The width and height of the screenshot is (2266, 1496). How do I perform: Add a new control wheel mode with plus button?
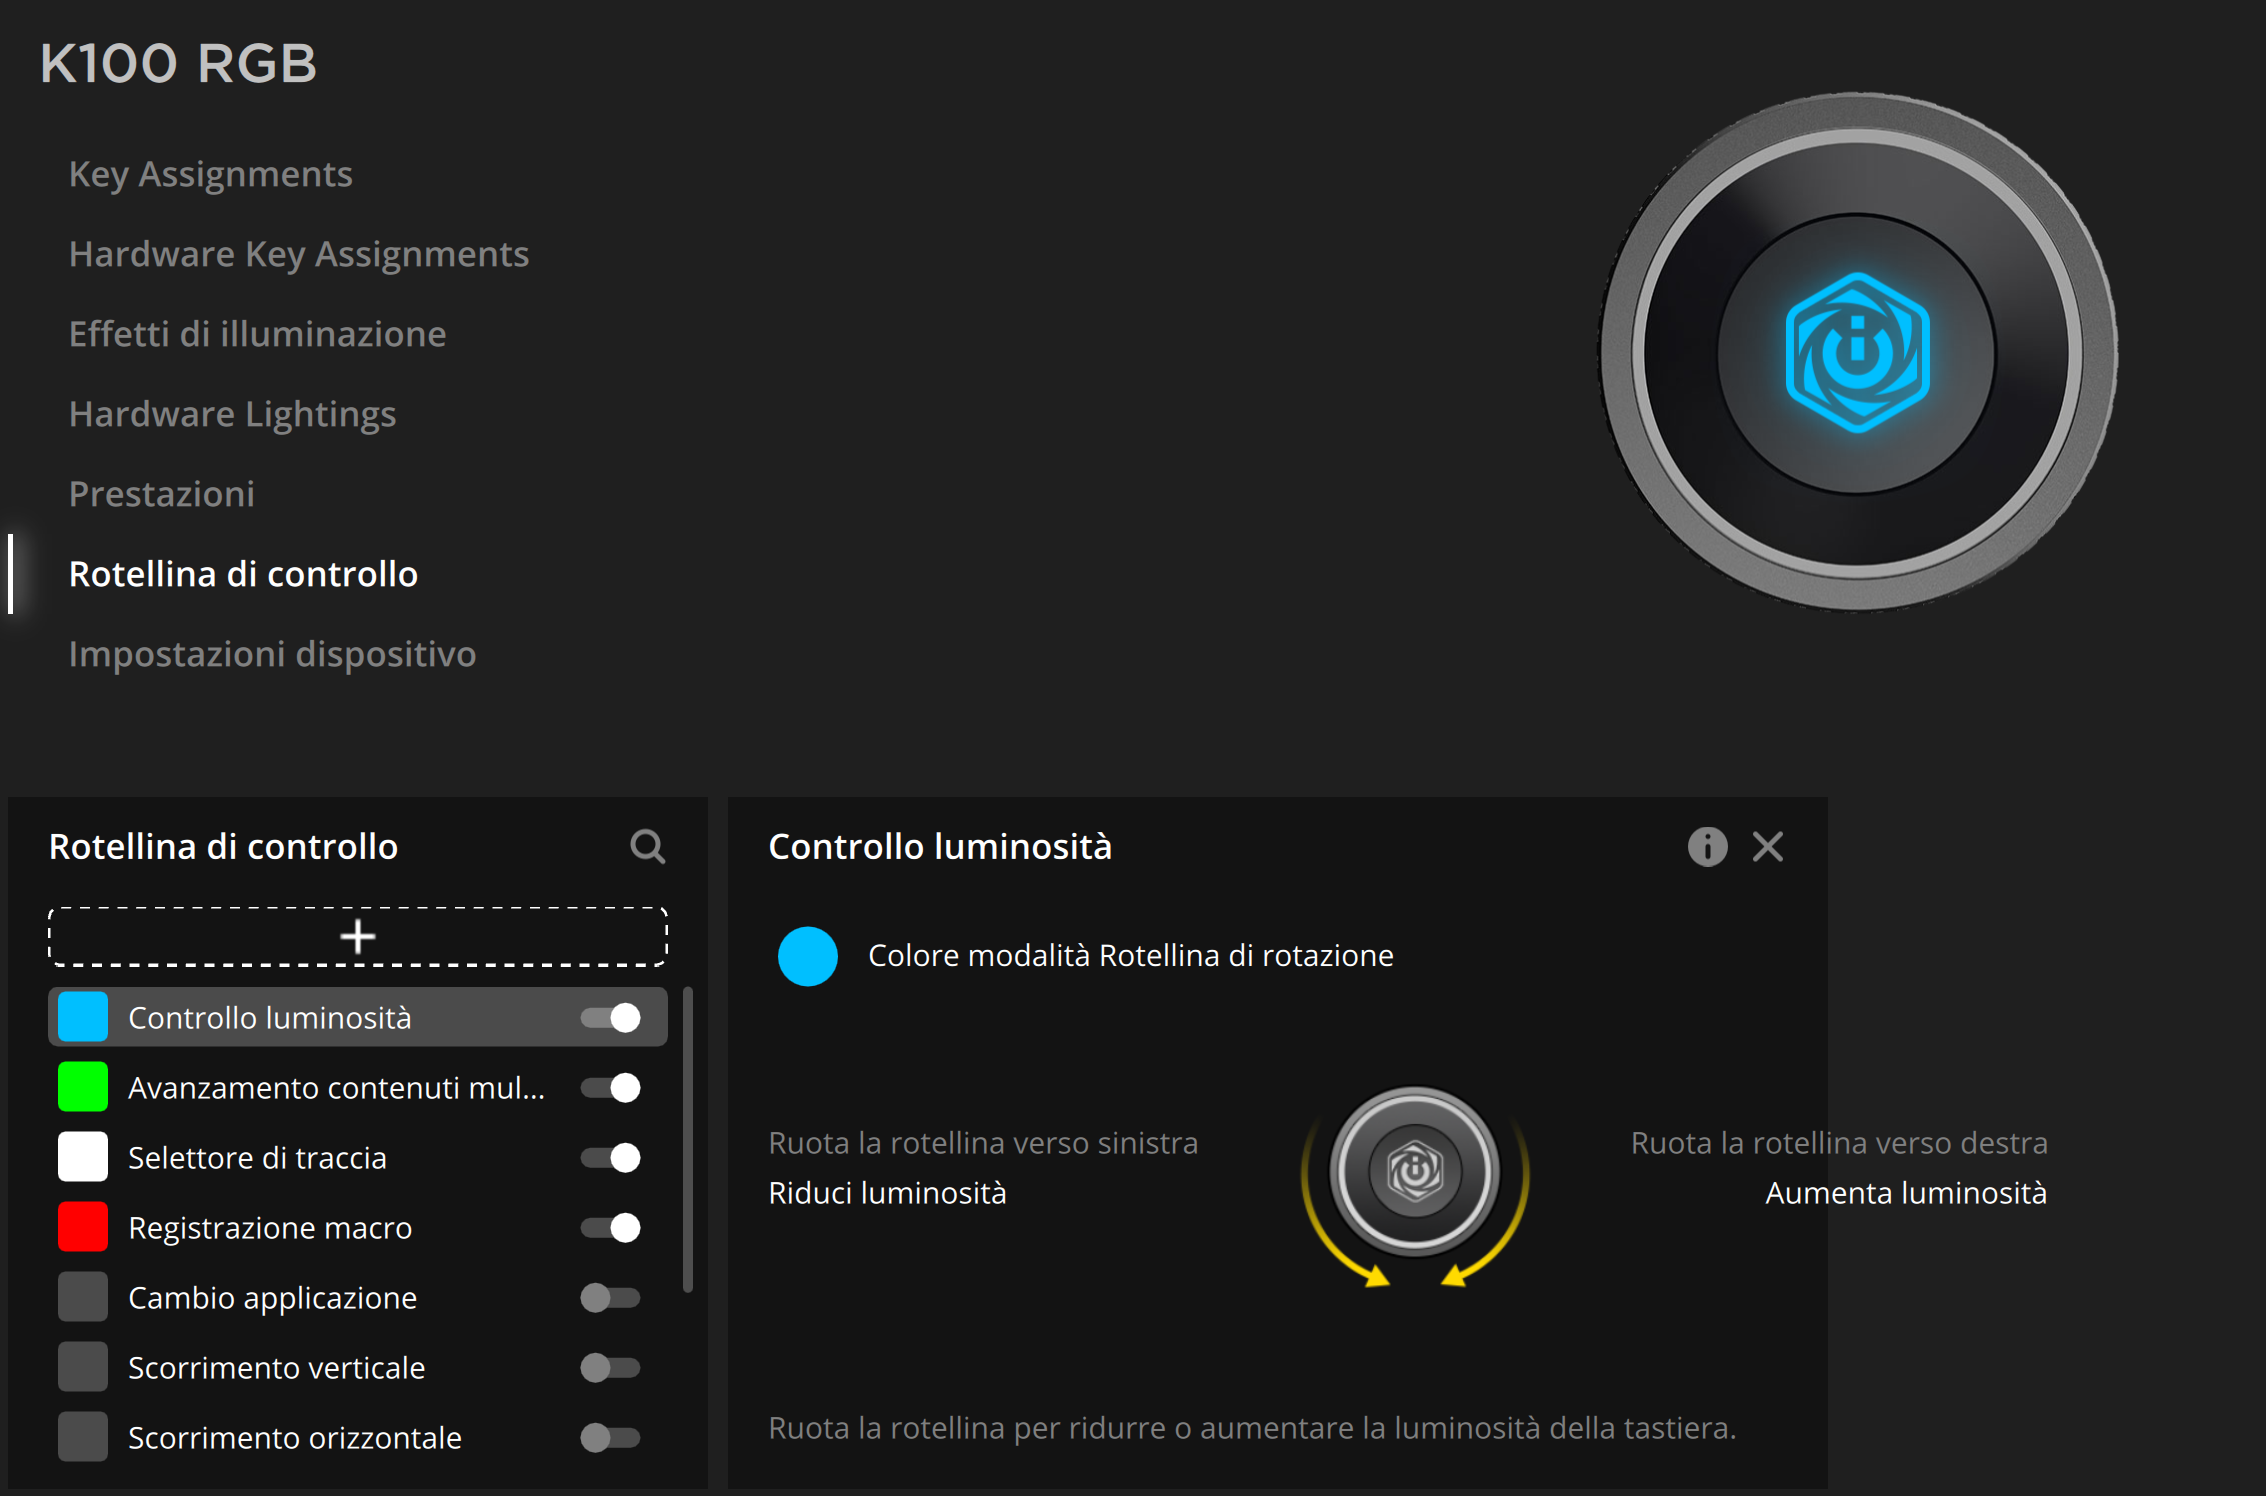coord(358,937)
